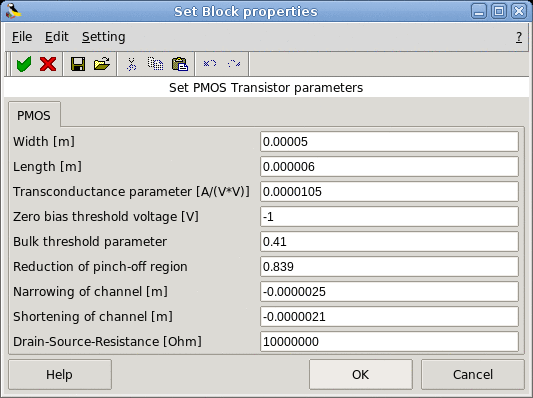This screenshot has height=398, width=533.
Task: Click the Length [m] input field
Action: point(389,167)
